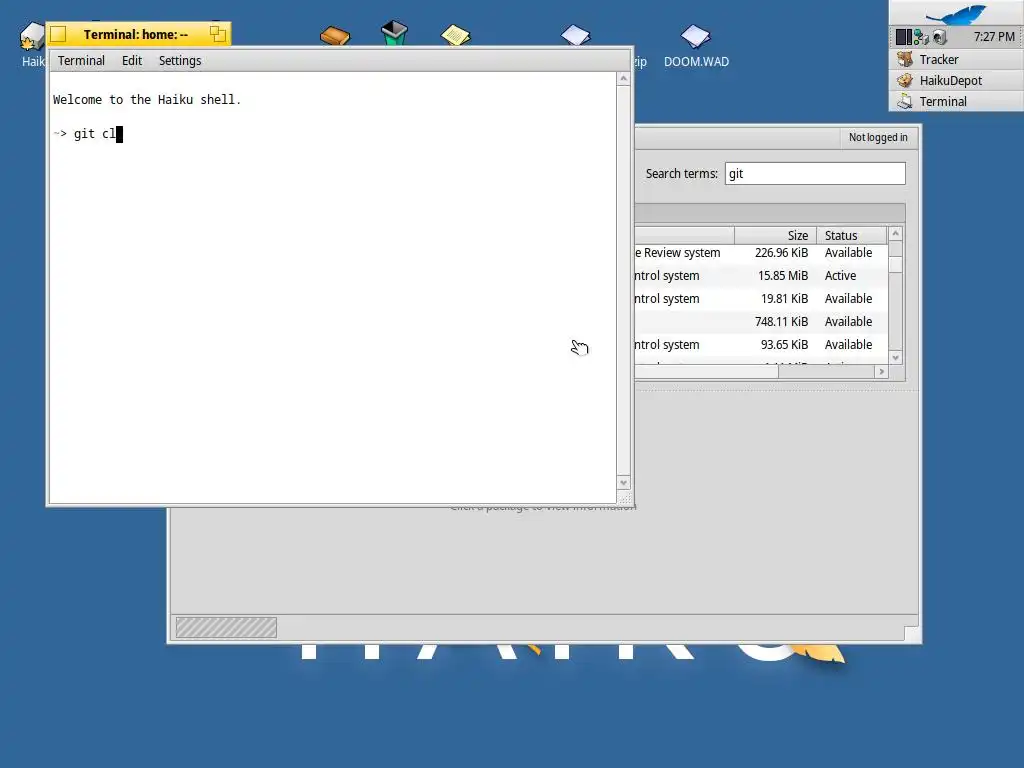Open the Settings menu in Terminal
The width and height of the screenshot is (1024, 768).
[180, 61]
